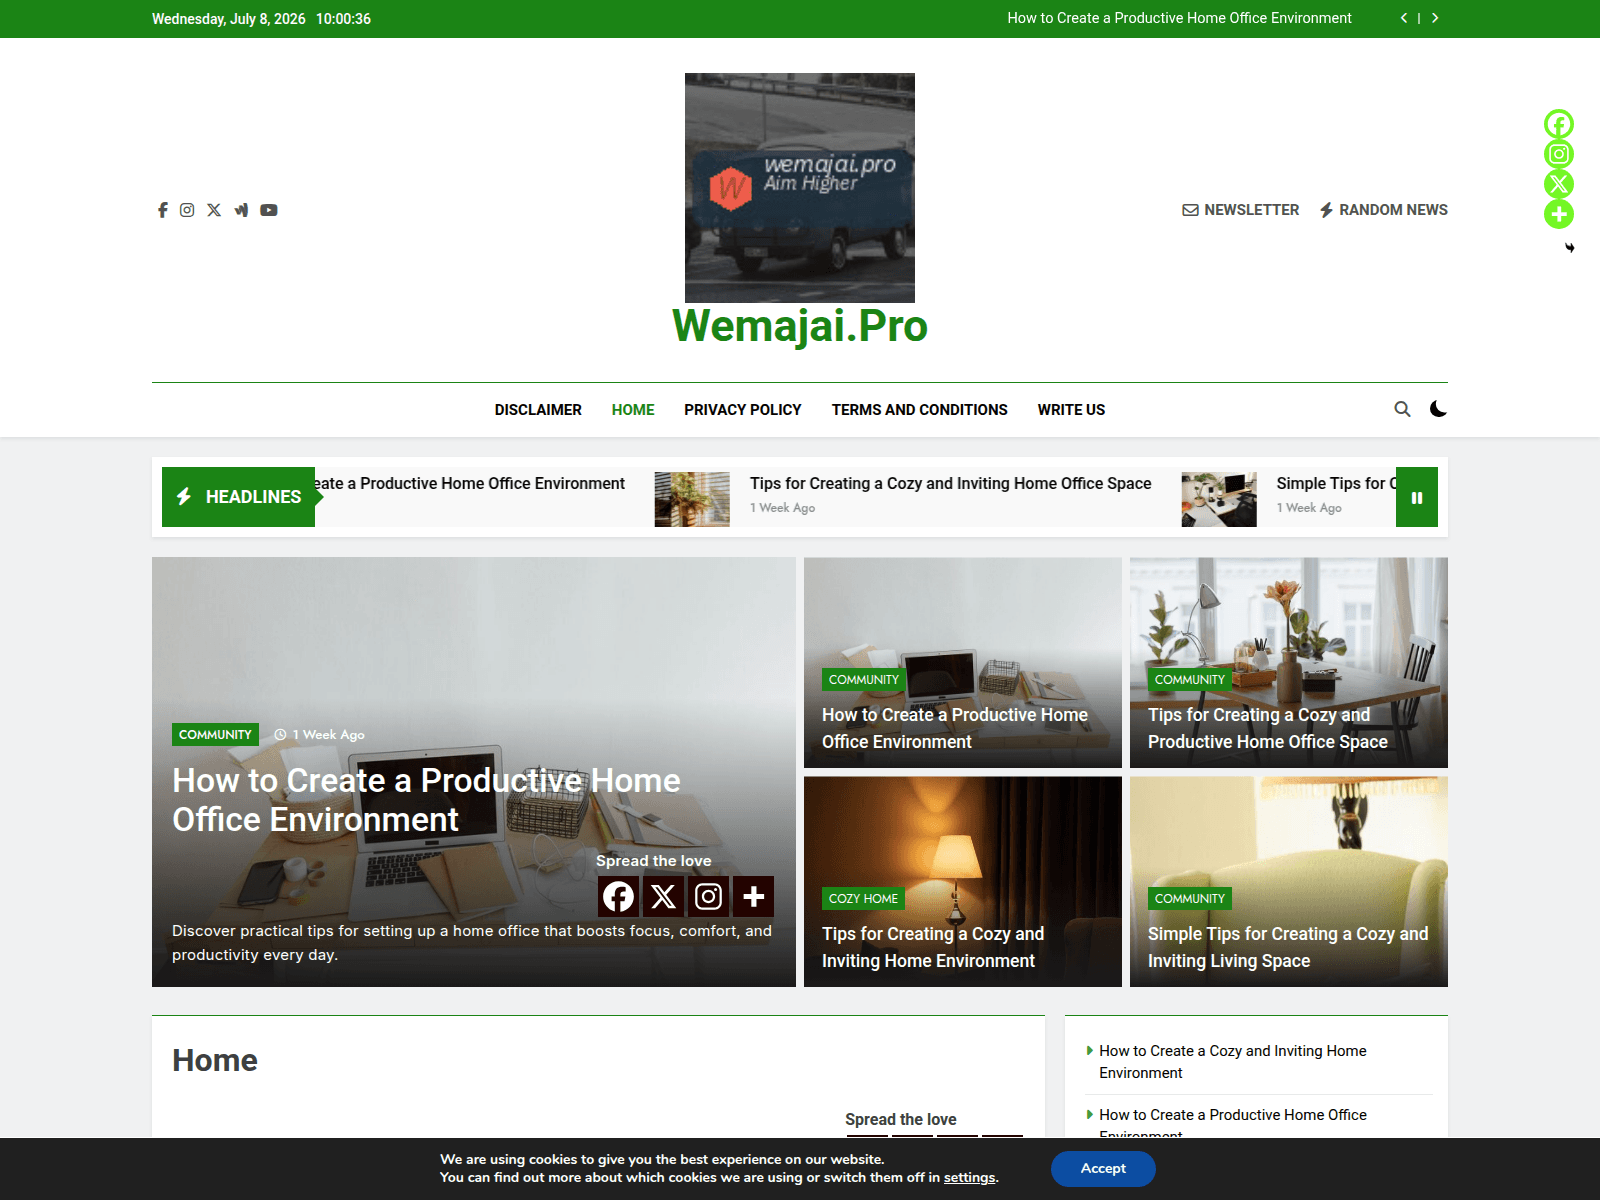Open the Disclaimer menu item
Image resolution: width=1600 pixels, height=1200 pixels.
pyautogui.click(x=538, y=410)
